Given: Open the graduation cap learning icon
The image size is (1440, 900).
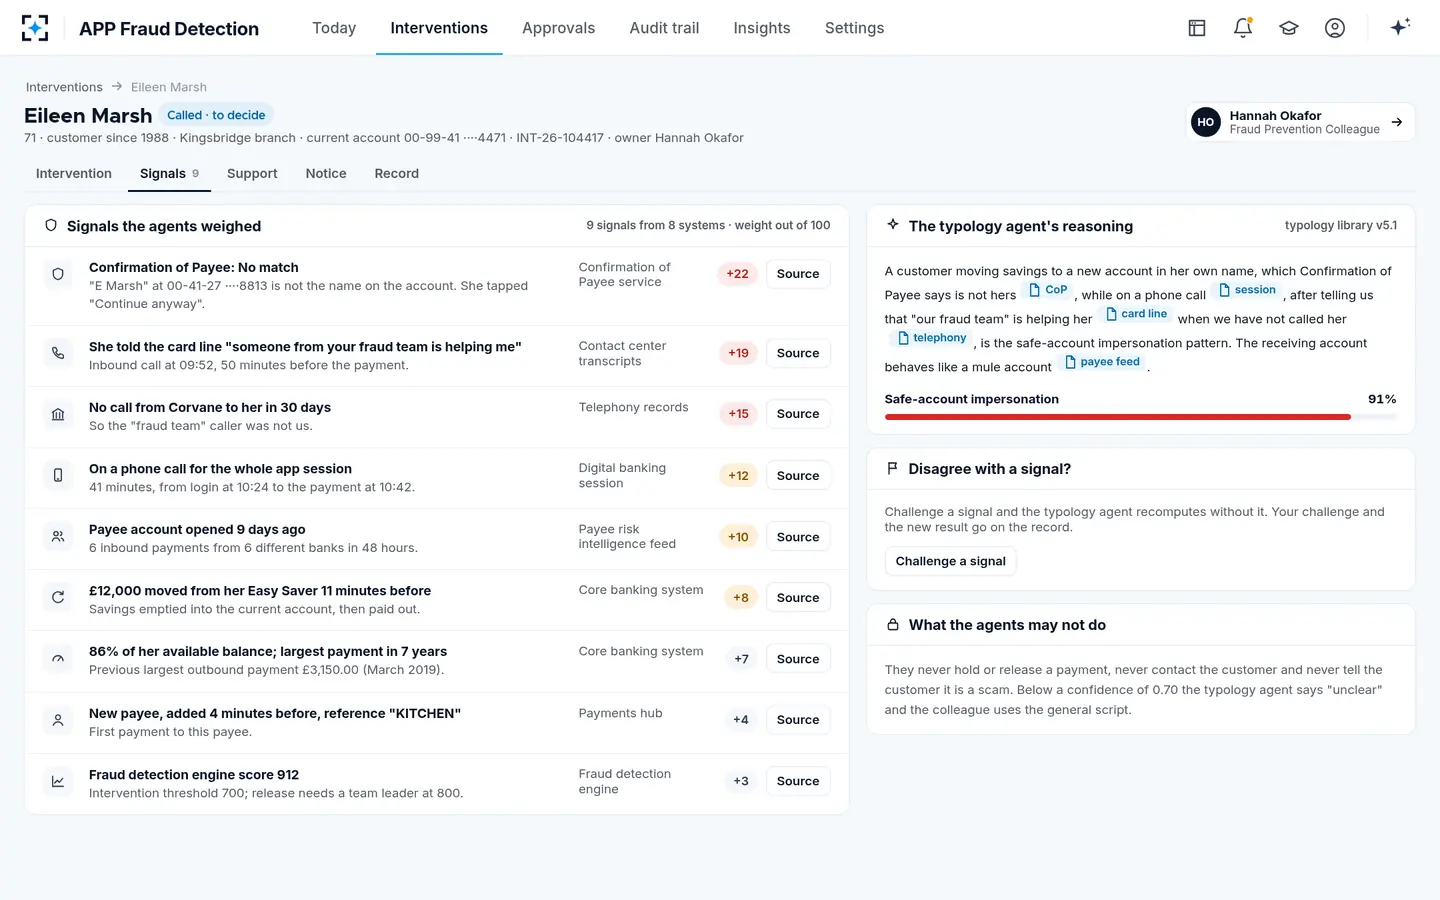Looking at the screenshot, I should (x=1289, y=28).
